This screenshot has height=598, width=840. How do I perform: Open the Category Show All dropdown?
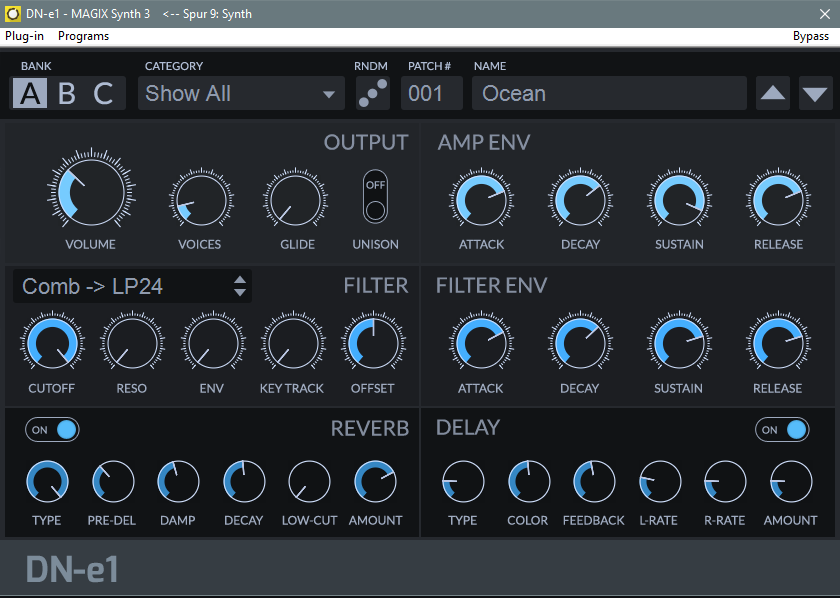pos(241,93)
